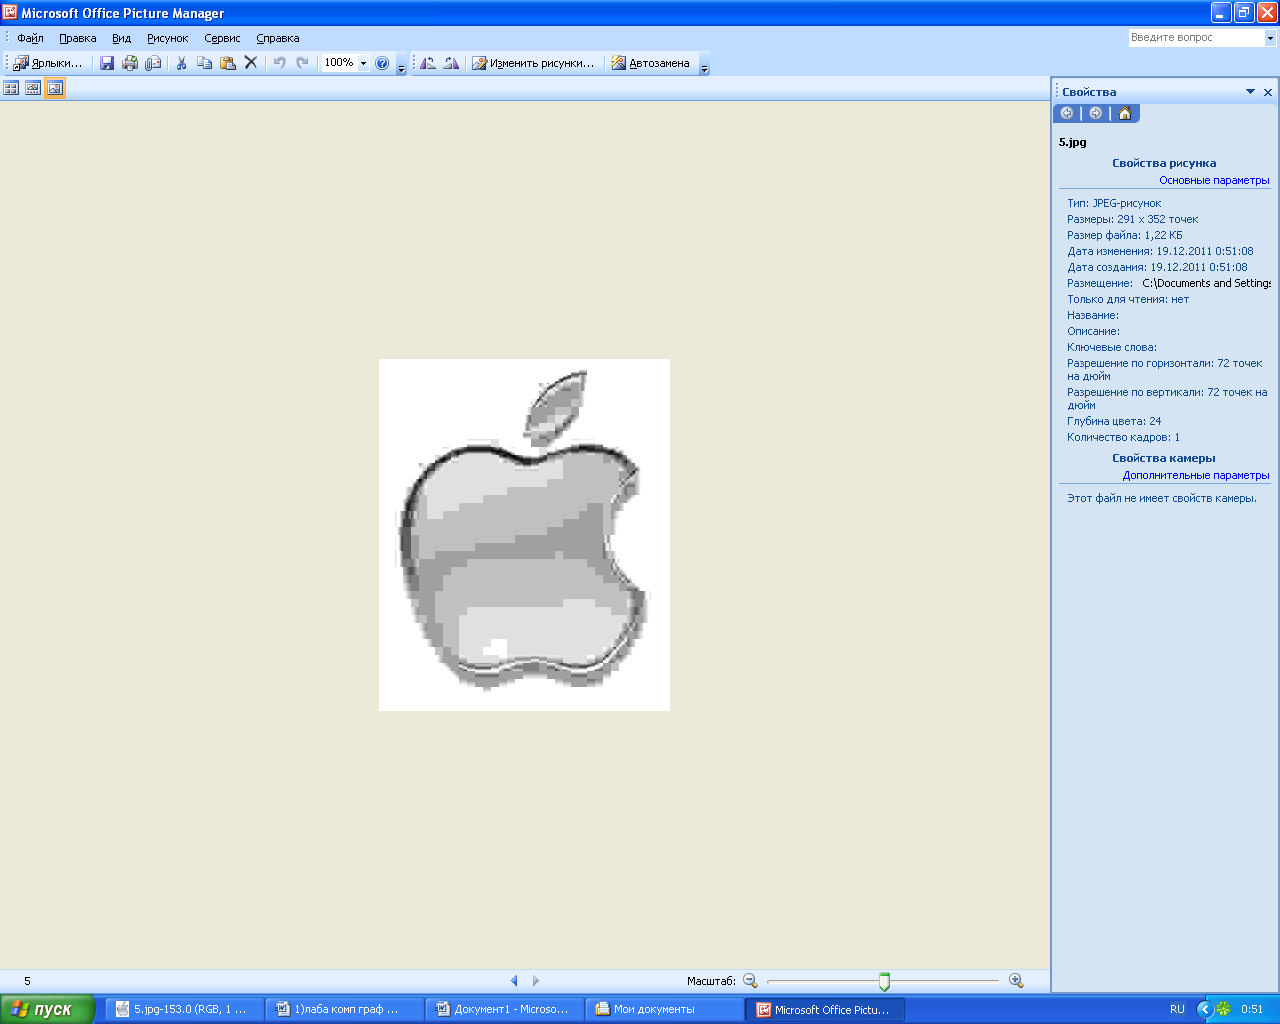Switch to 5.jpg-153.0 (RGB) taskbar window
This screenshot has width=1280, height=1024.
185,1010
